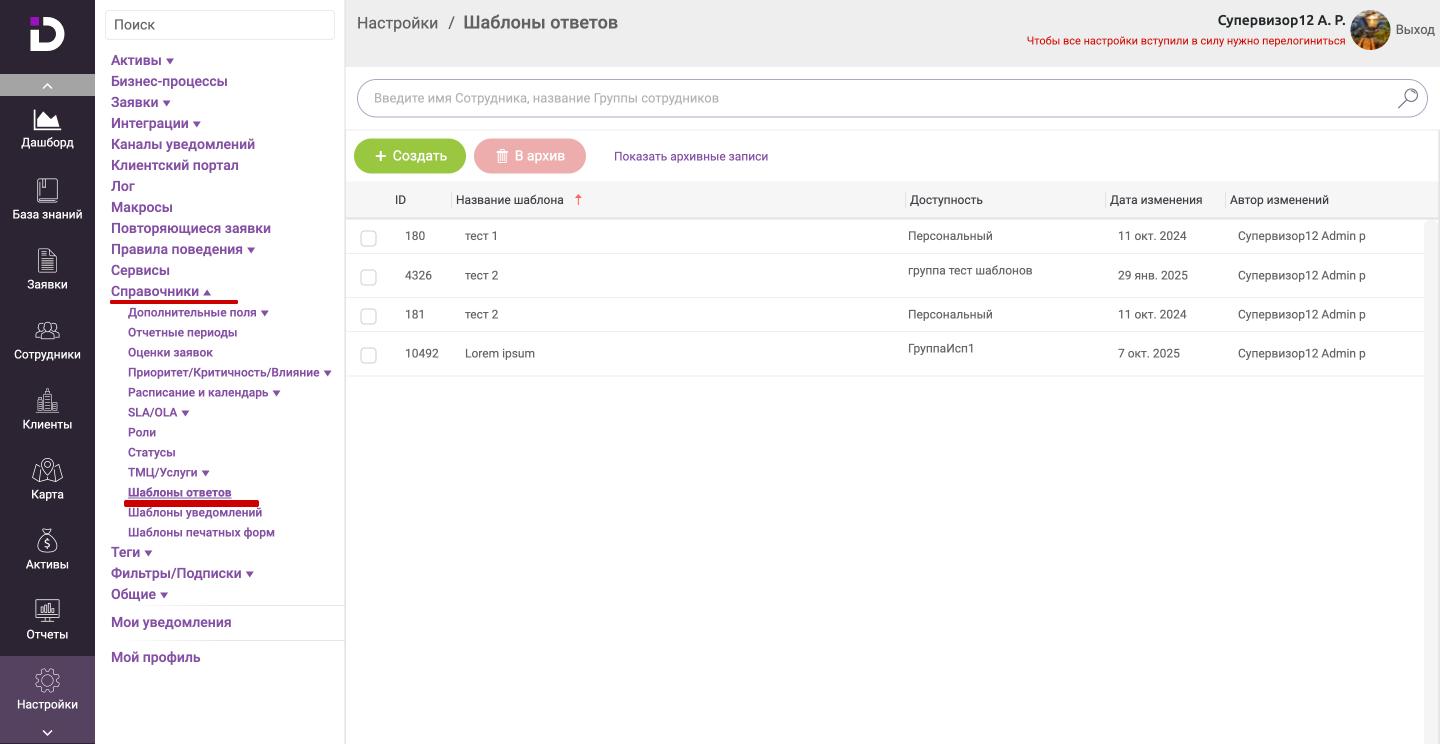Open the Employees people icon

[x=47, y=331]
